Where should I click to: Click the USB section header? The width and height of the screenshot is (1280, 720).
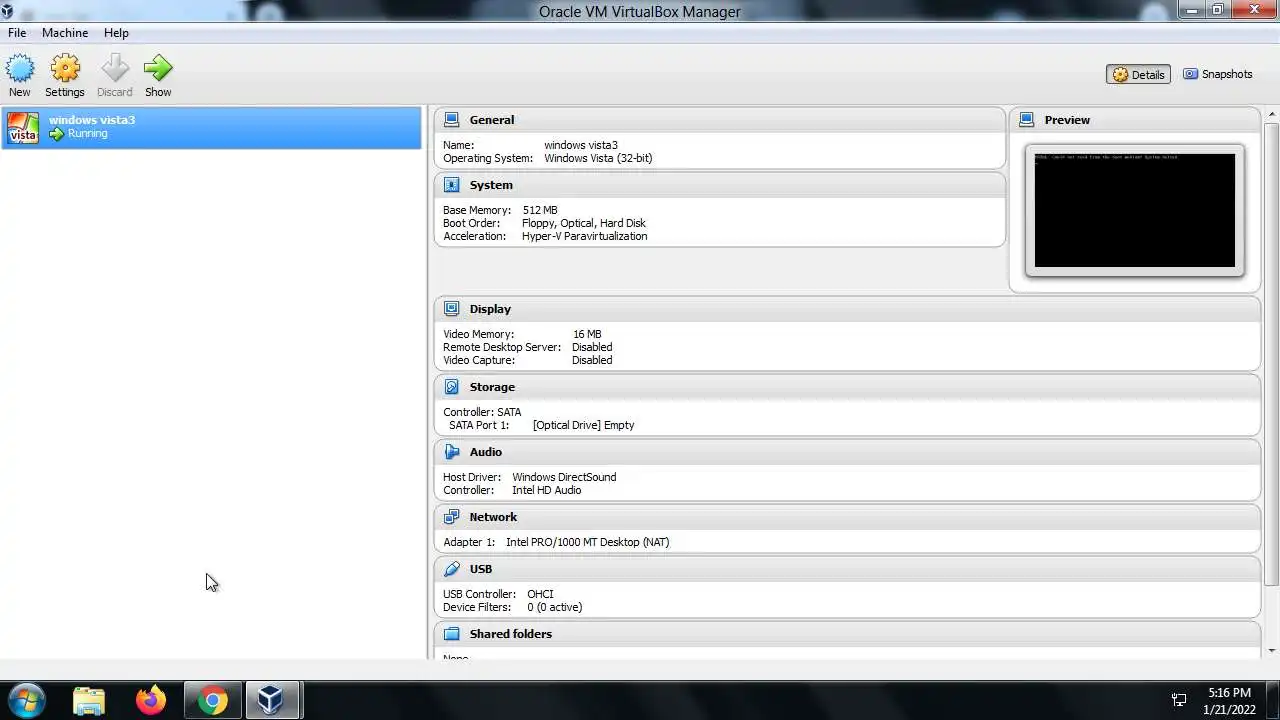coord(847,569)
